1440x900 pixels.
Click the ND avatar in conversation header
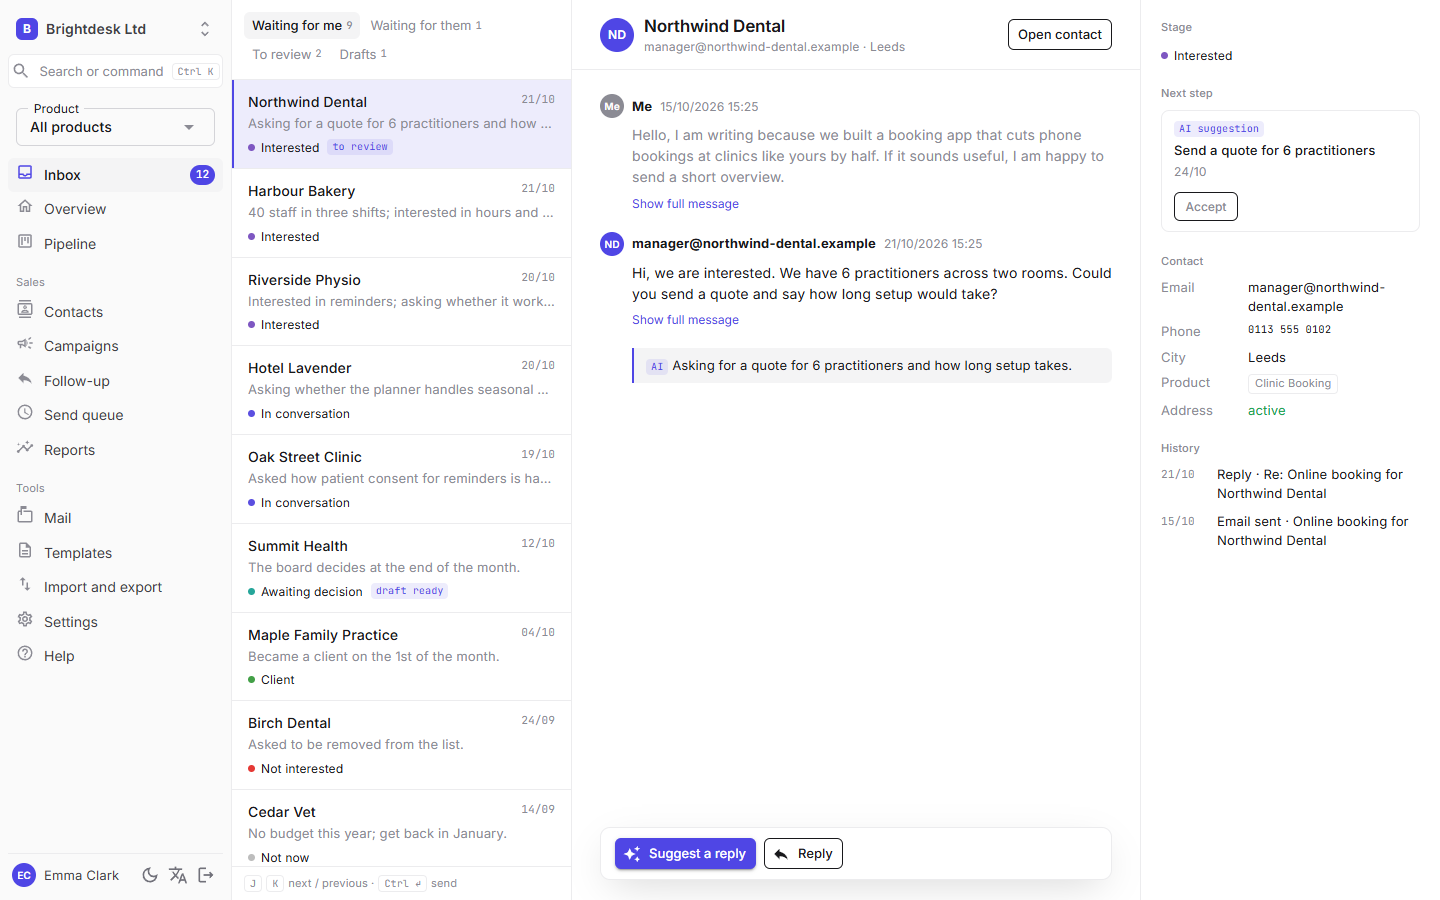pyautogui.click(x=617, y=35)
